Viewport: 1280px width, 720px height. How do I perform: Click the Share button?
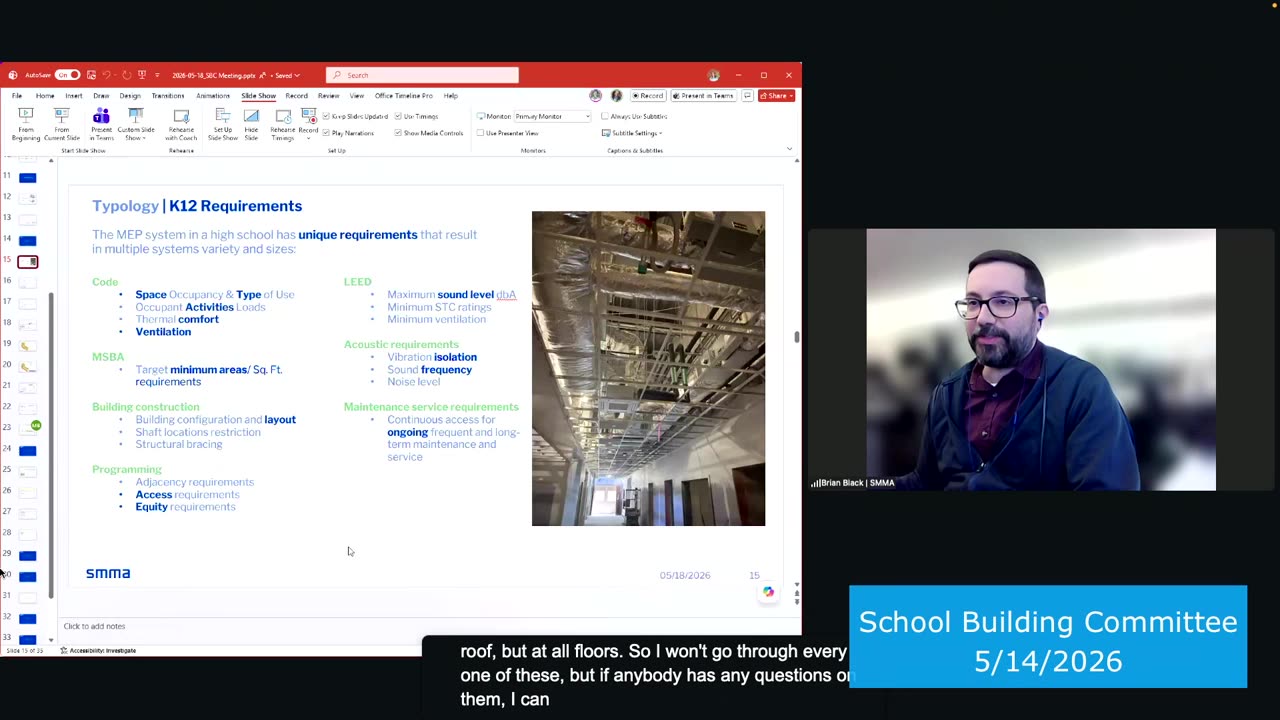pos(776,96)
